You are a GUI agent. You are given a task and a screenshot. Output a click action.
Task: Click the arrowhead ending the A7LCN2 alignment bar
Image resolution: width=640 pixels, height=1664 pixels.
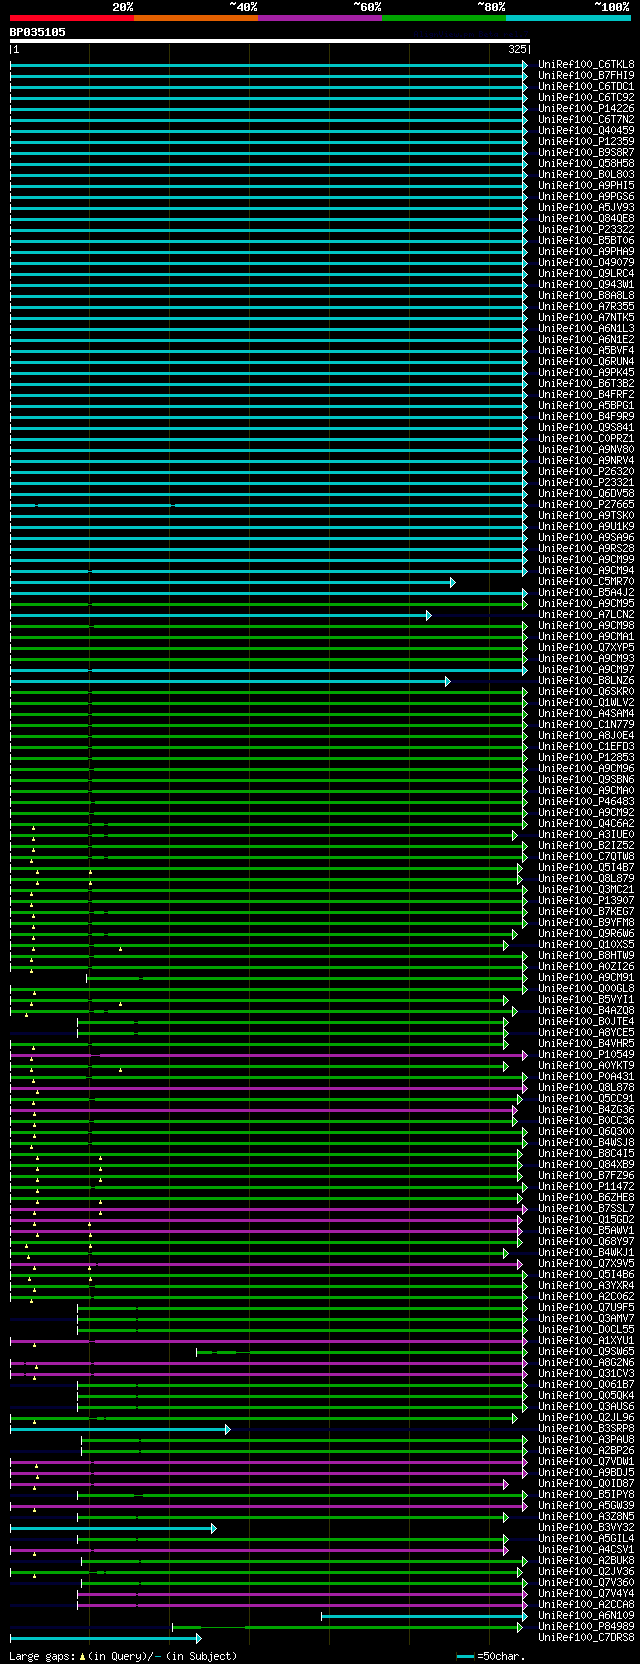(x=428, y=615)
